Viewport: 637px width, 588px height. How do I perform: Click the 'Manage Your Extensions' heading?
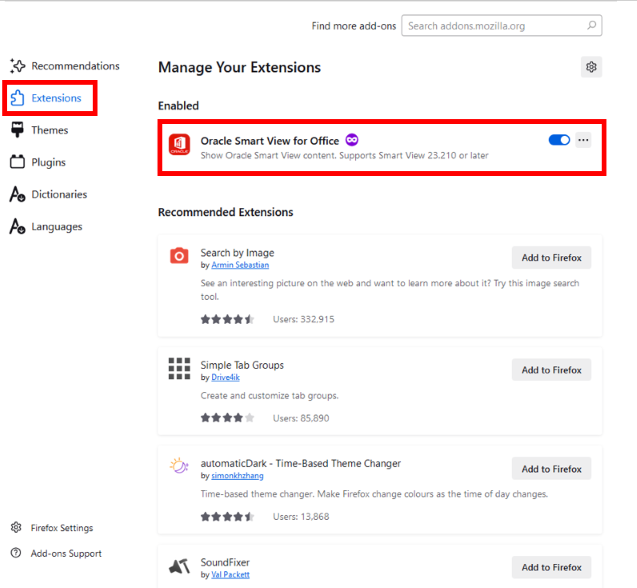[239, 67]
